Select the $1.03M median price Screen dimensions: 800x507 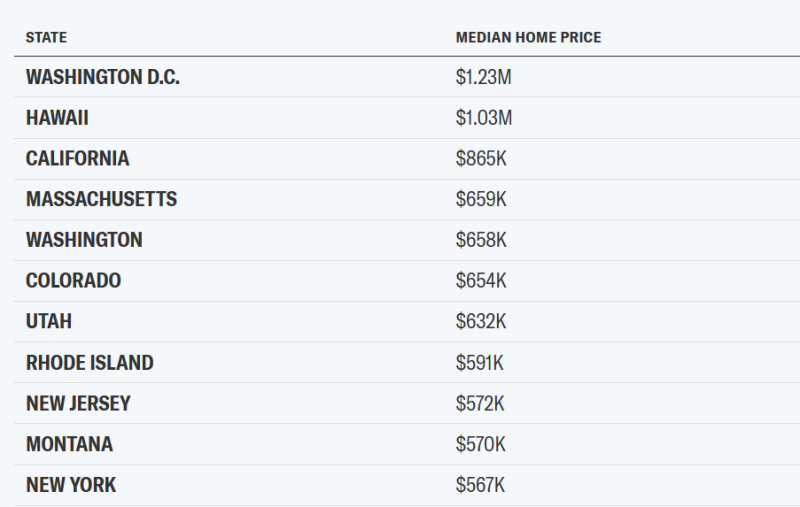484,118
